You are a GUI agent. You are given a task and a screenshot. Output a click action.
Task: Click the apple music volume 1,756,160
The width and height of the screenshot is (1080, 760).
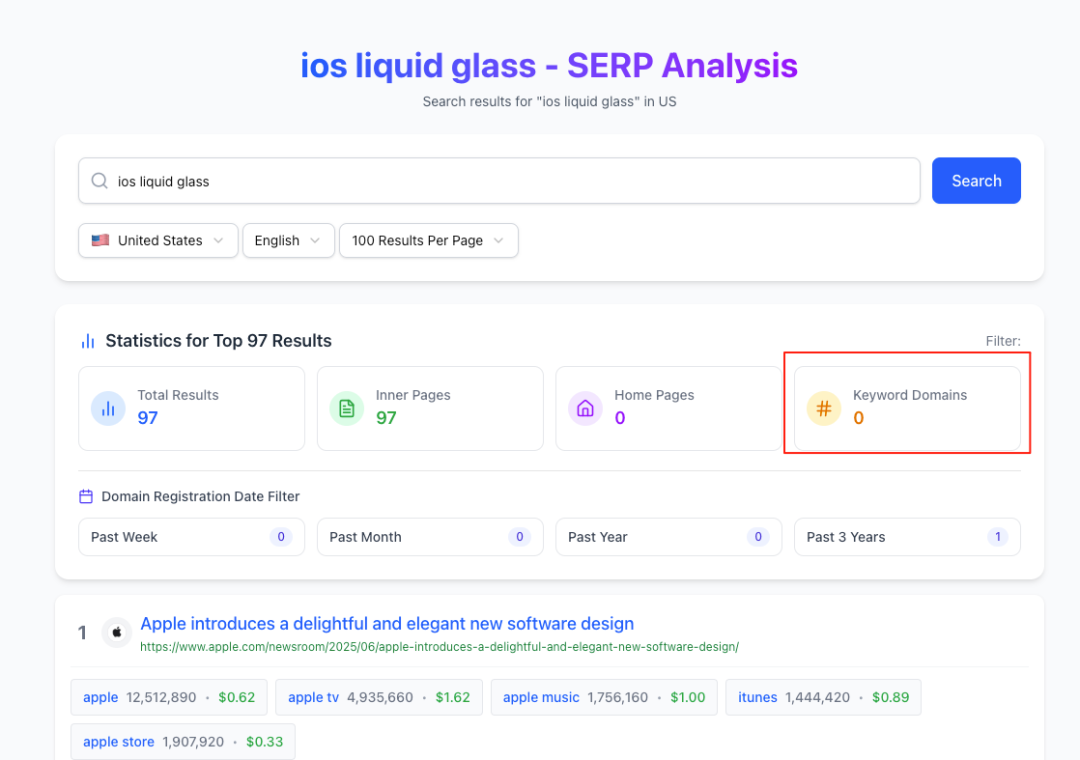coord(618,697)
